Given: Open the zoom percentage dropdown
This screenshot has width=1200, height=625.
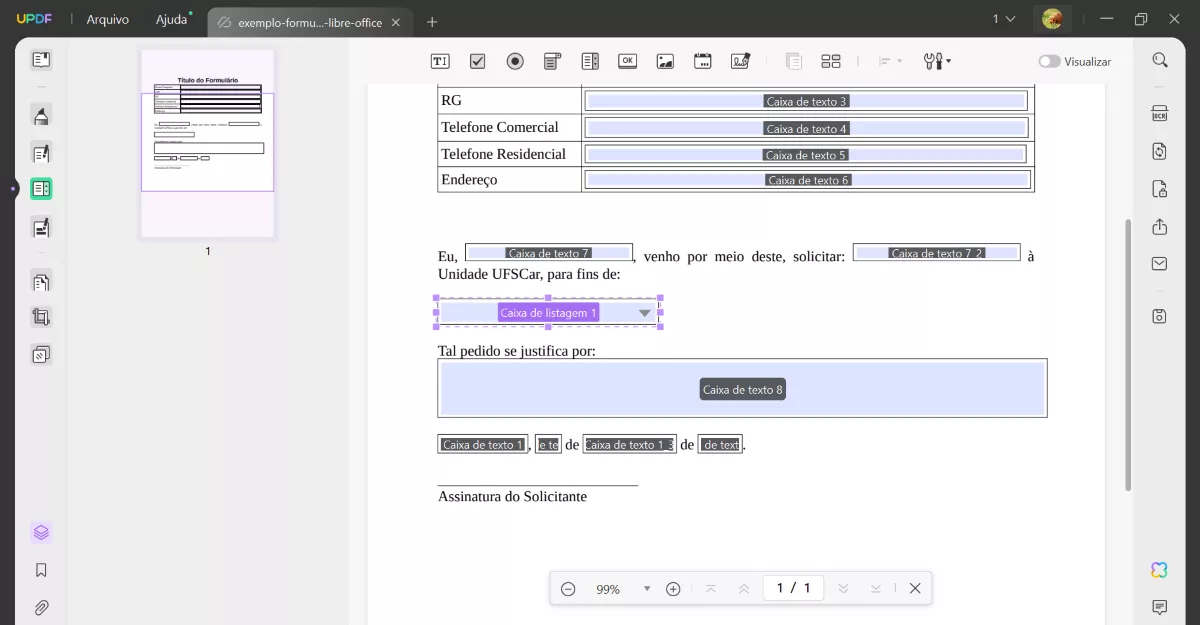Looking at the screenshot, I should pyautogui.click(x=646, y=589).
